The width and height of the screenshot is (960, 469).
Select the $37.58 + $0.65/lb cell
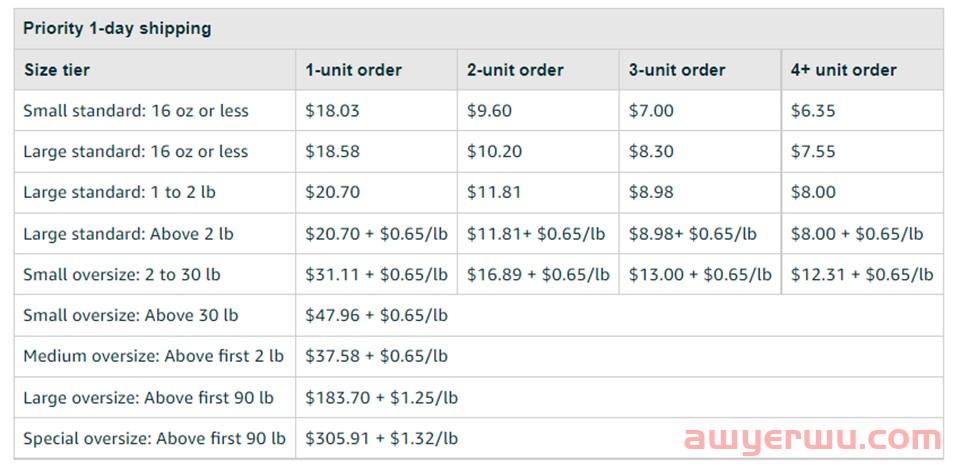pyautogui.click(x=376, y=356)
